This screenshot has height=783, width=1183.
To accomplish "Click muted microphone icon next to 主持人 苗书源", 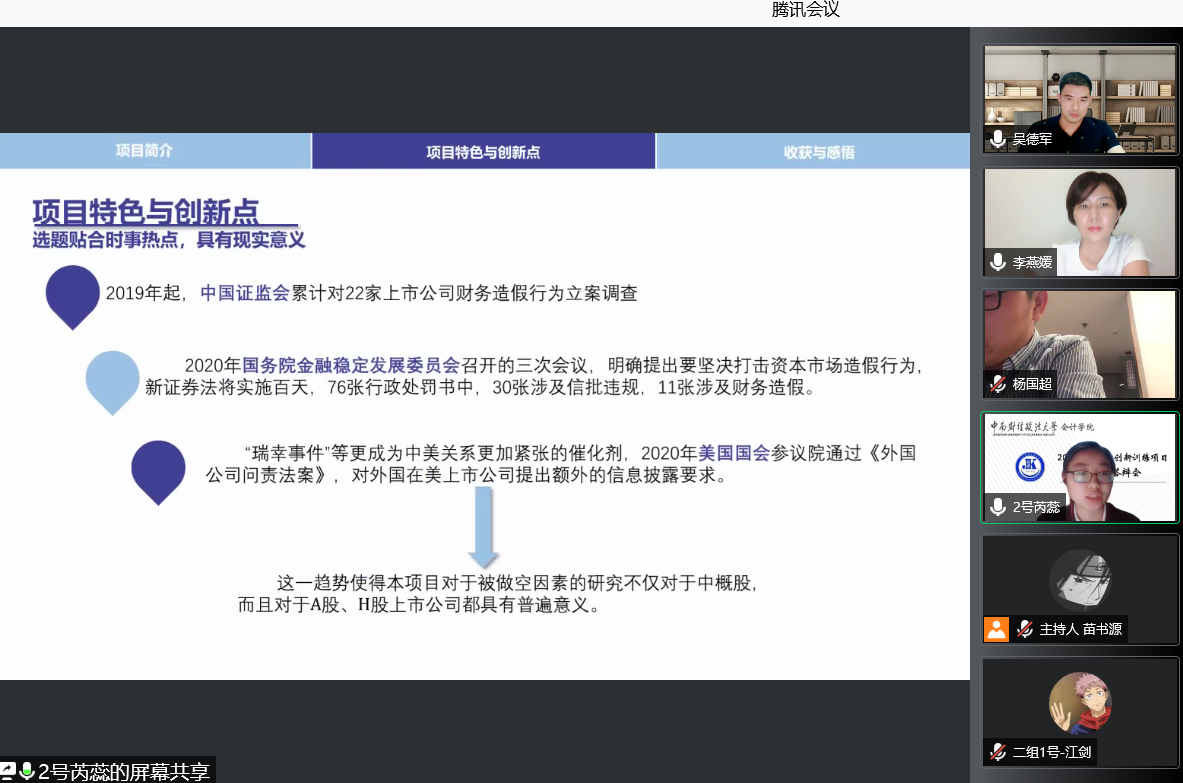I will (1025, 629).
